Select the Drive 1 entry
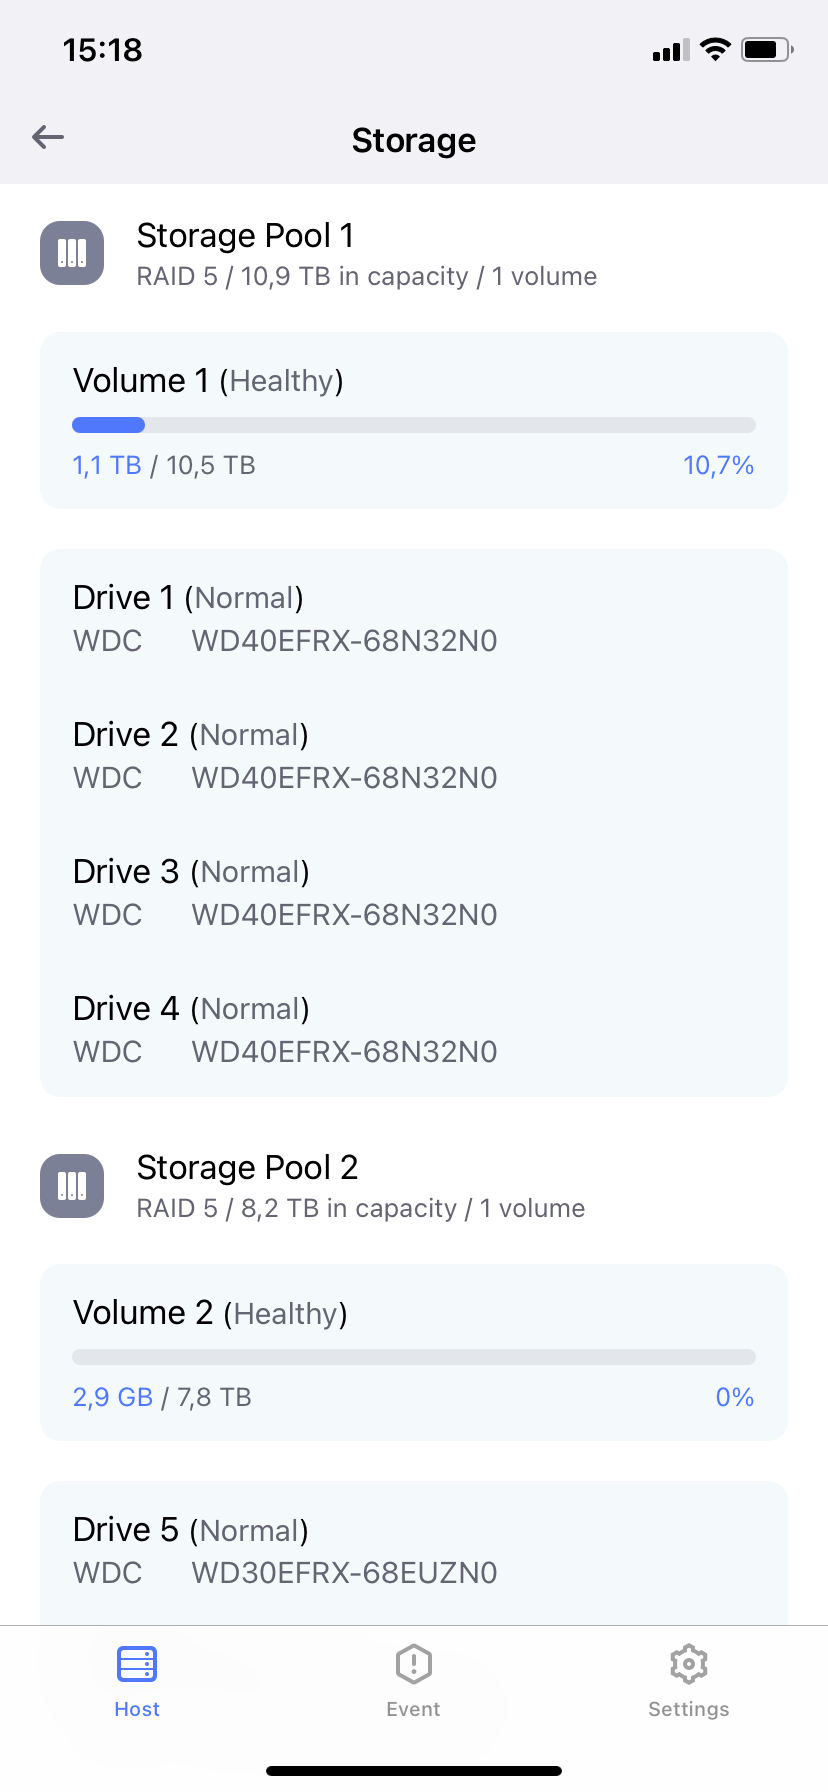Viewport: 828px width, 1792px height. pos(414,619)
